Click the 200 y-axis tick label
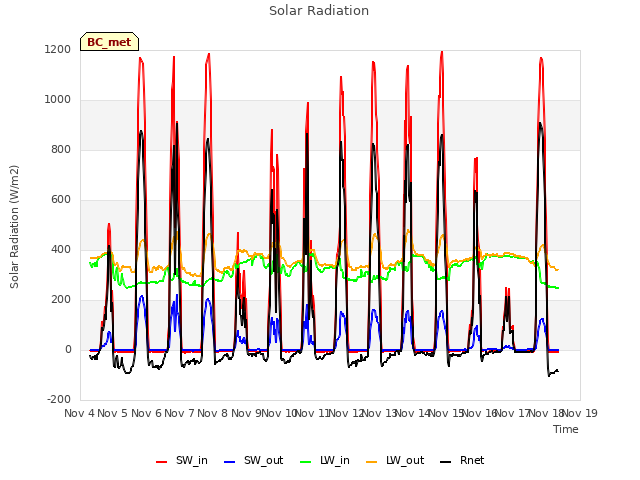 point(61,300)
